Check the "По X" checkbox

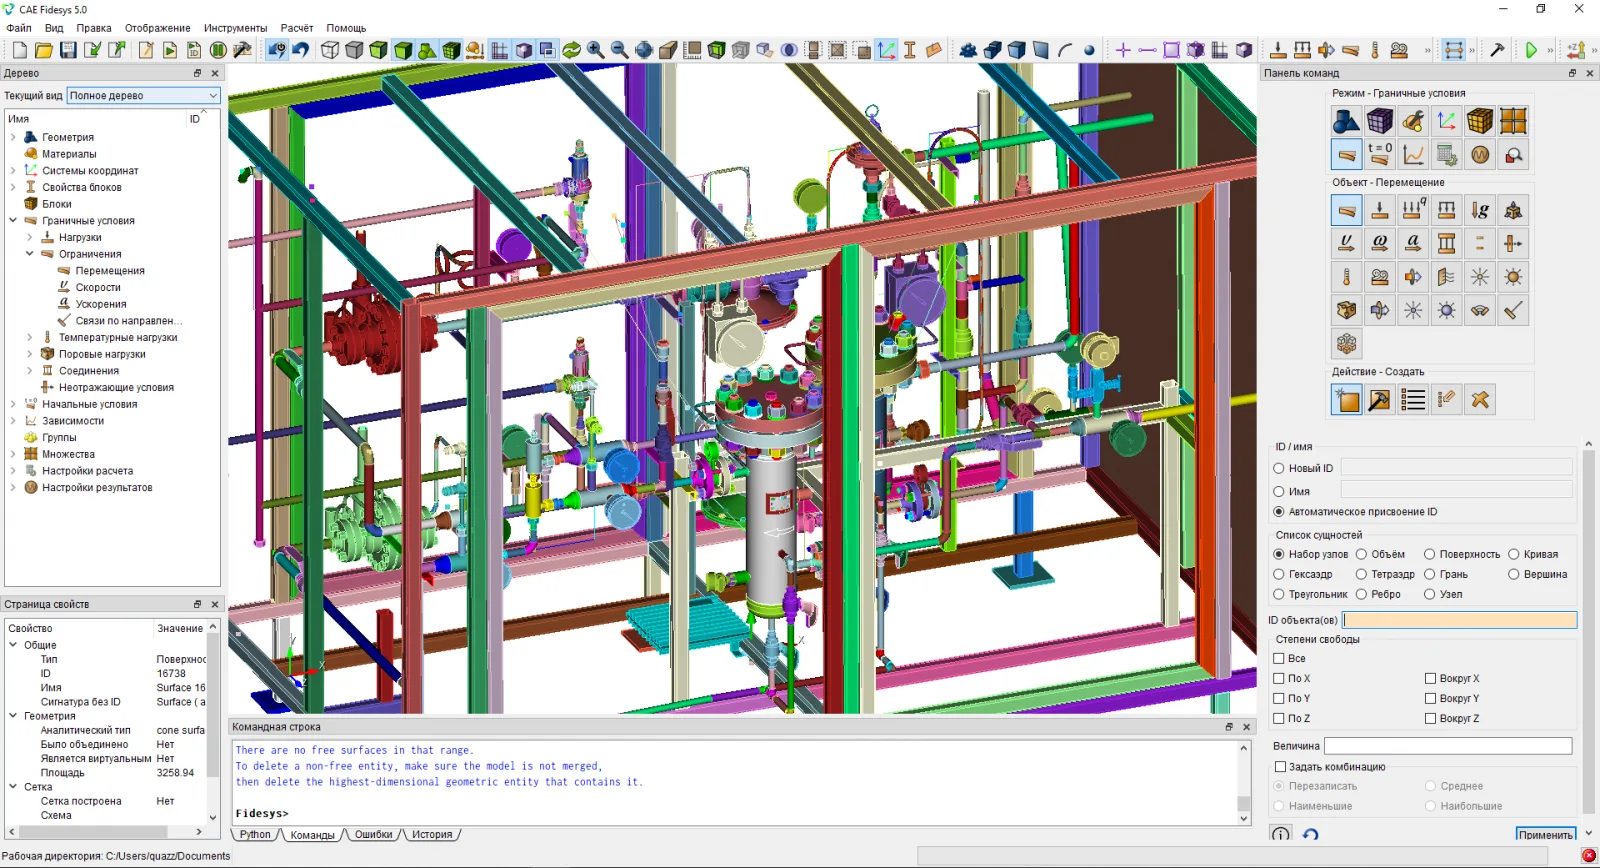pyautogui.click(x=1279, y=678)
